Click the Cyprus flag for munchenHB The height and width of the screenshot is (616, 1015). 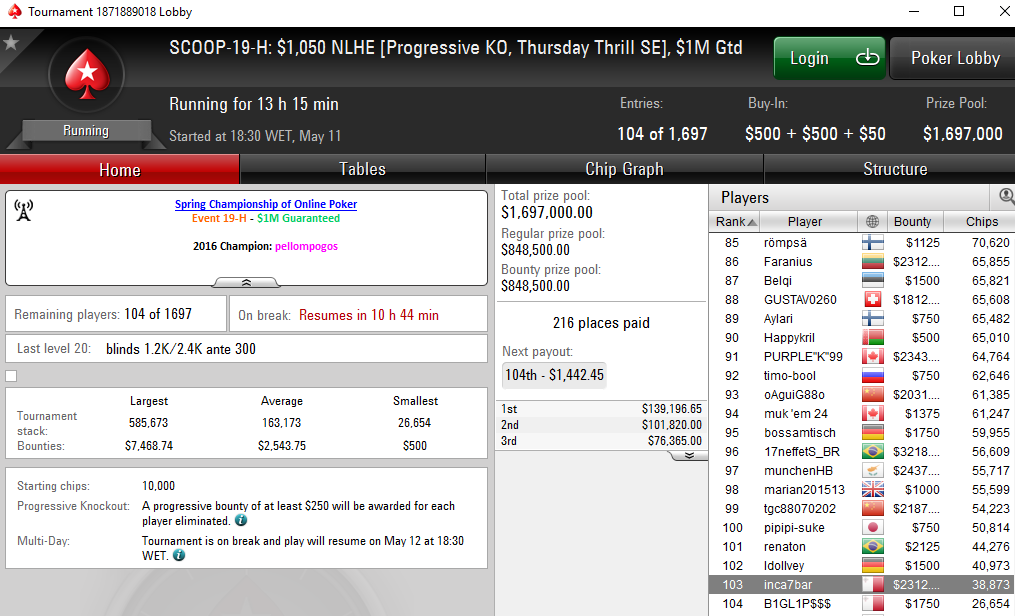click(x=873, y=471)
